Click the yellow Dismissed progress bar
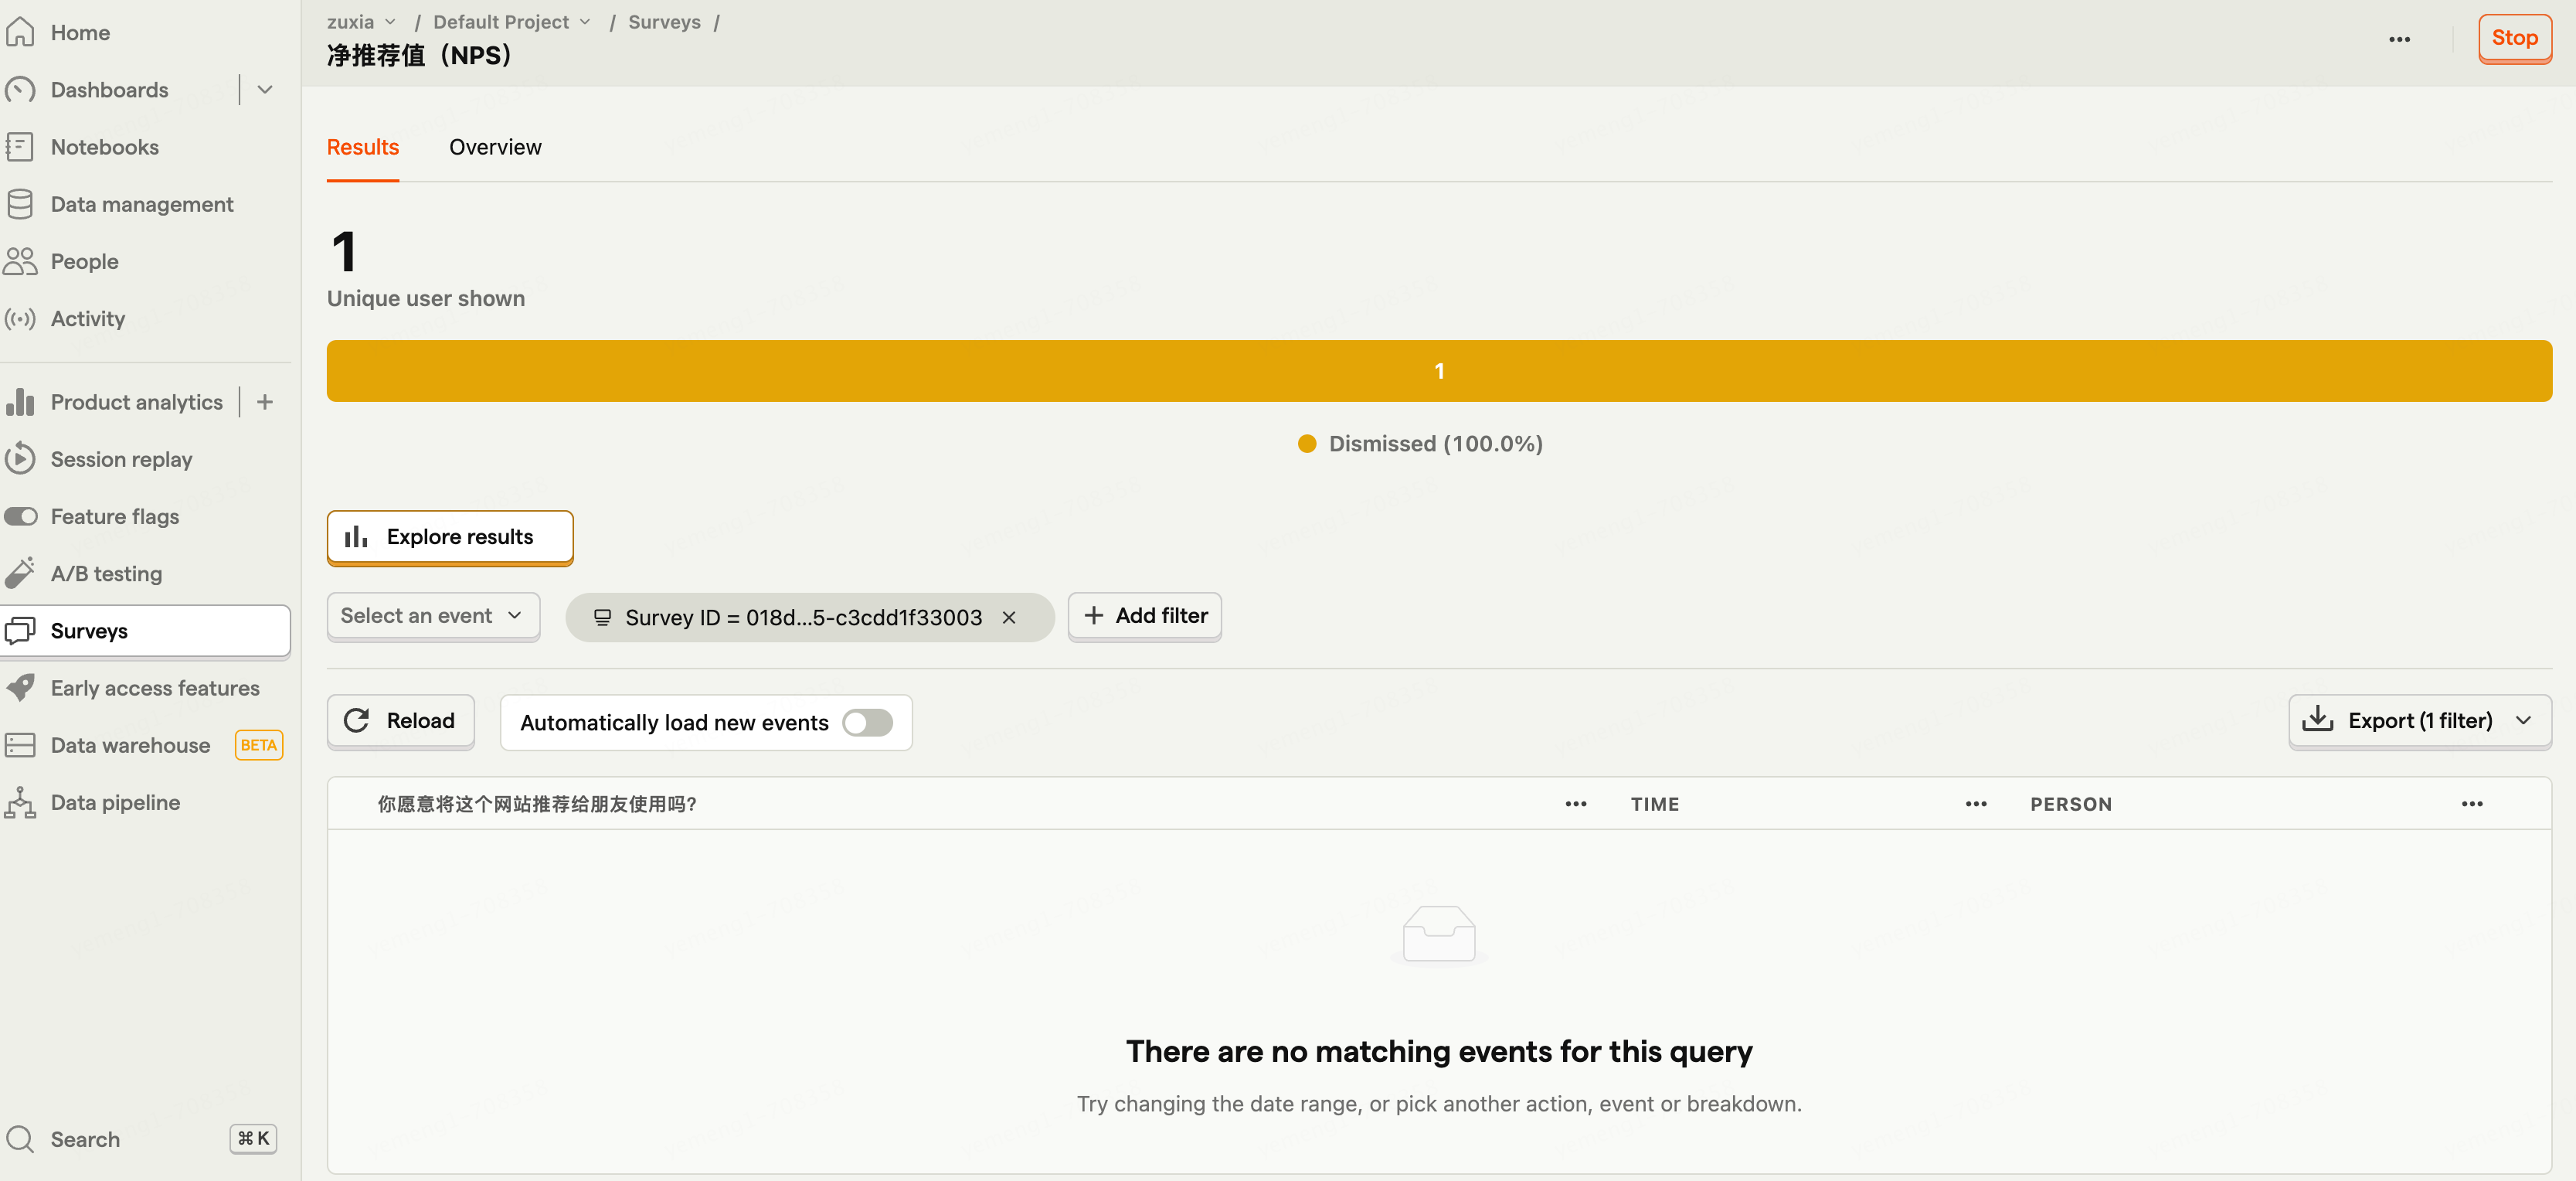 click(x=1438, y=371)
